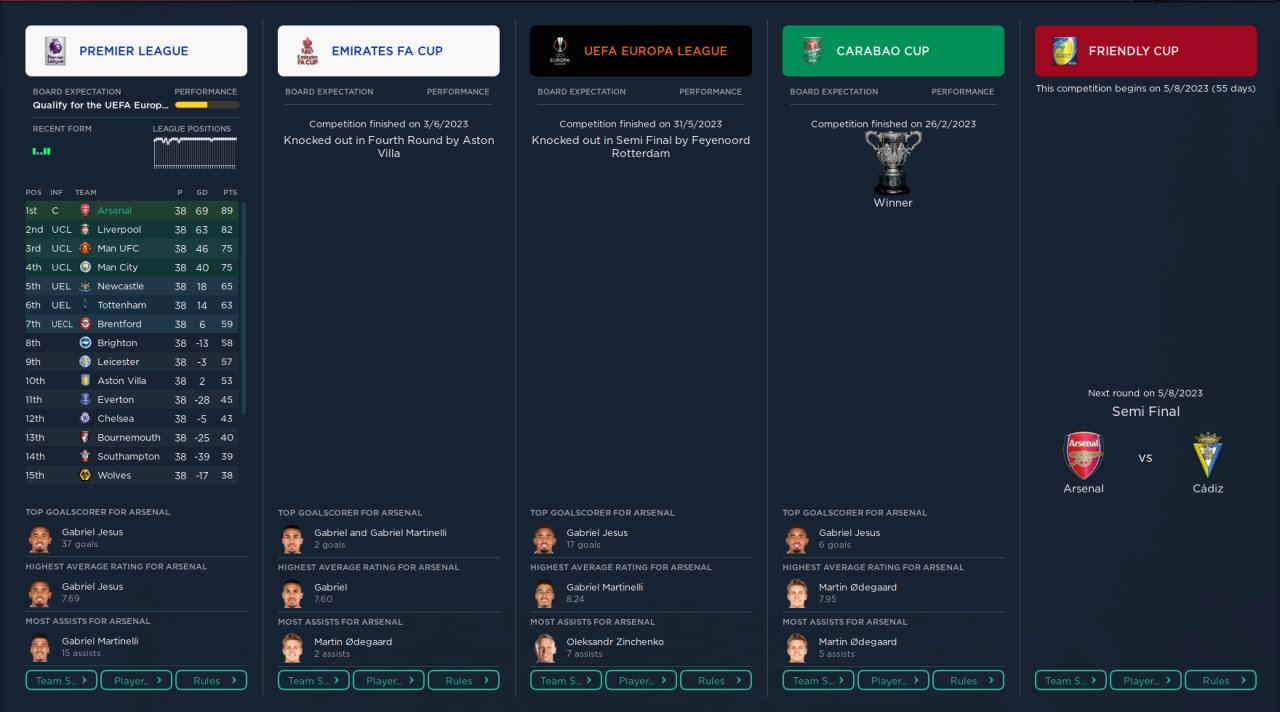Viewport: 1280px width, 712px height.
Task: Click the league table scrollbar
Action: [x=243, y=308]
